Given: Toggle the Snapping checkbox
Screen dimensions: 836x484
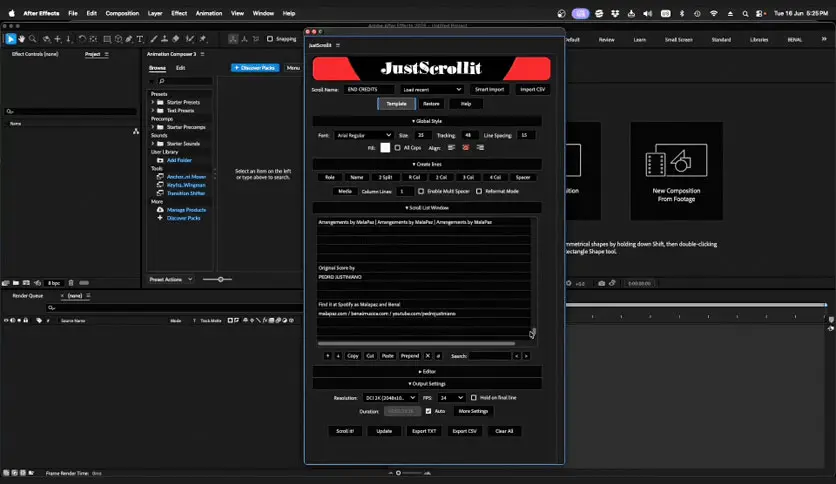Looking at the screenshot, I should coord(270,39).
